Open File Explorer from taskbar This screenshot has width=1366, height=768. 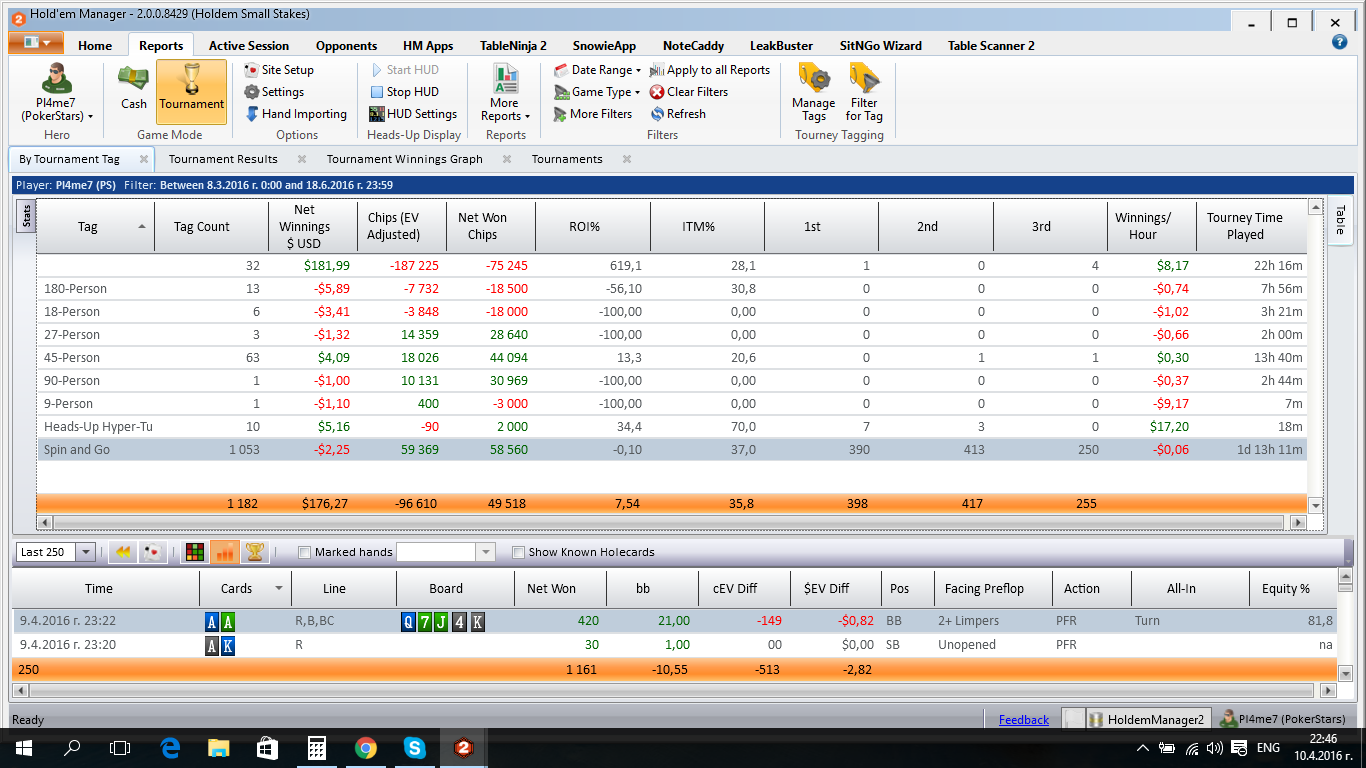pos(219,747)
